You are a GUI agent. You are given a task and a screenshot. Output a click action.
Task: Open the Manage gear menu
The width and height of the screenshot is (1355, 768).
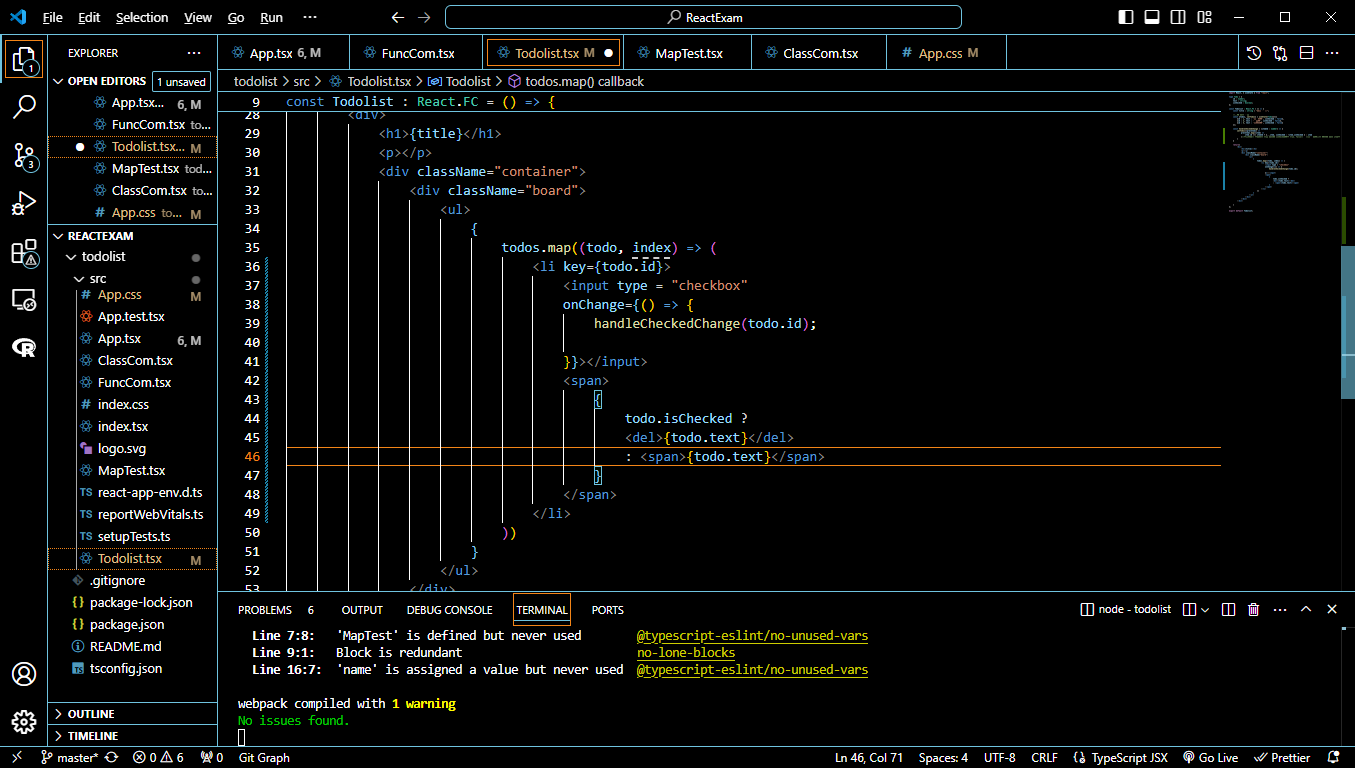point(24,722)
